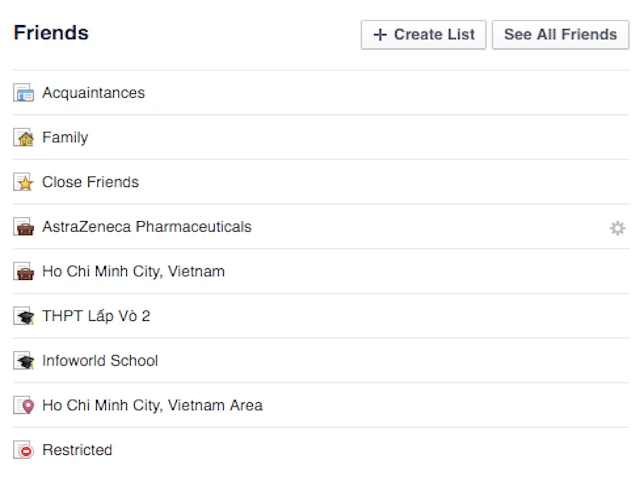Click the See All Friends button
640x480 pixels.
point(560,35)
